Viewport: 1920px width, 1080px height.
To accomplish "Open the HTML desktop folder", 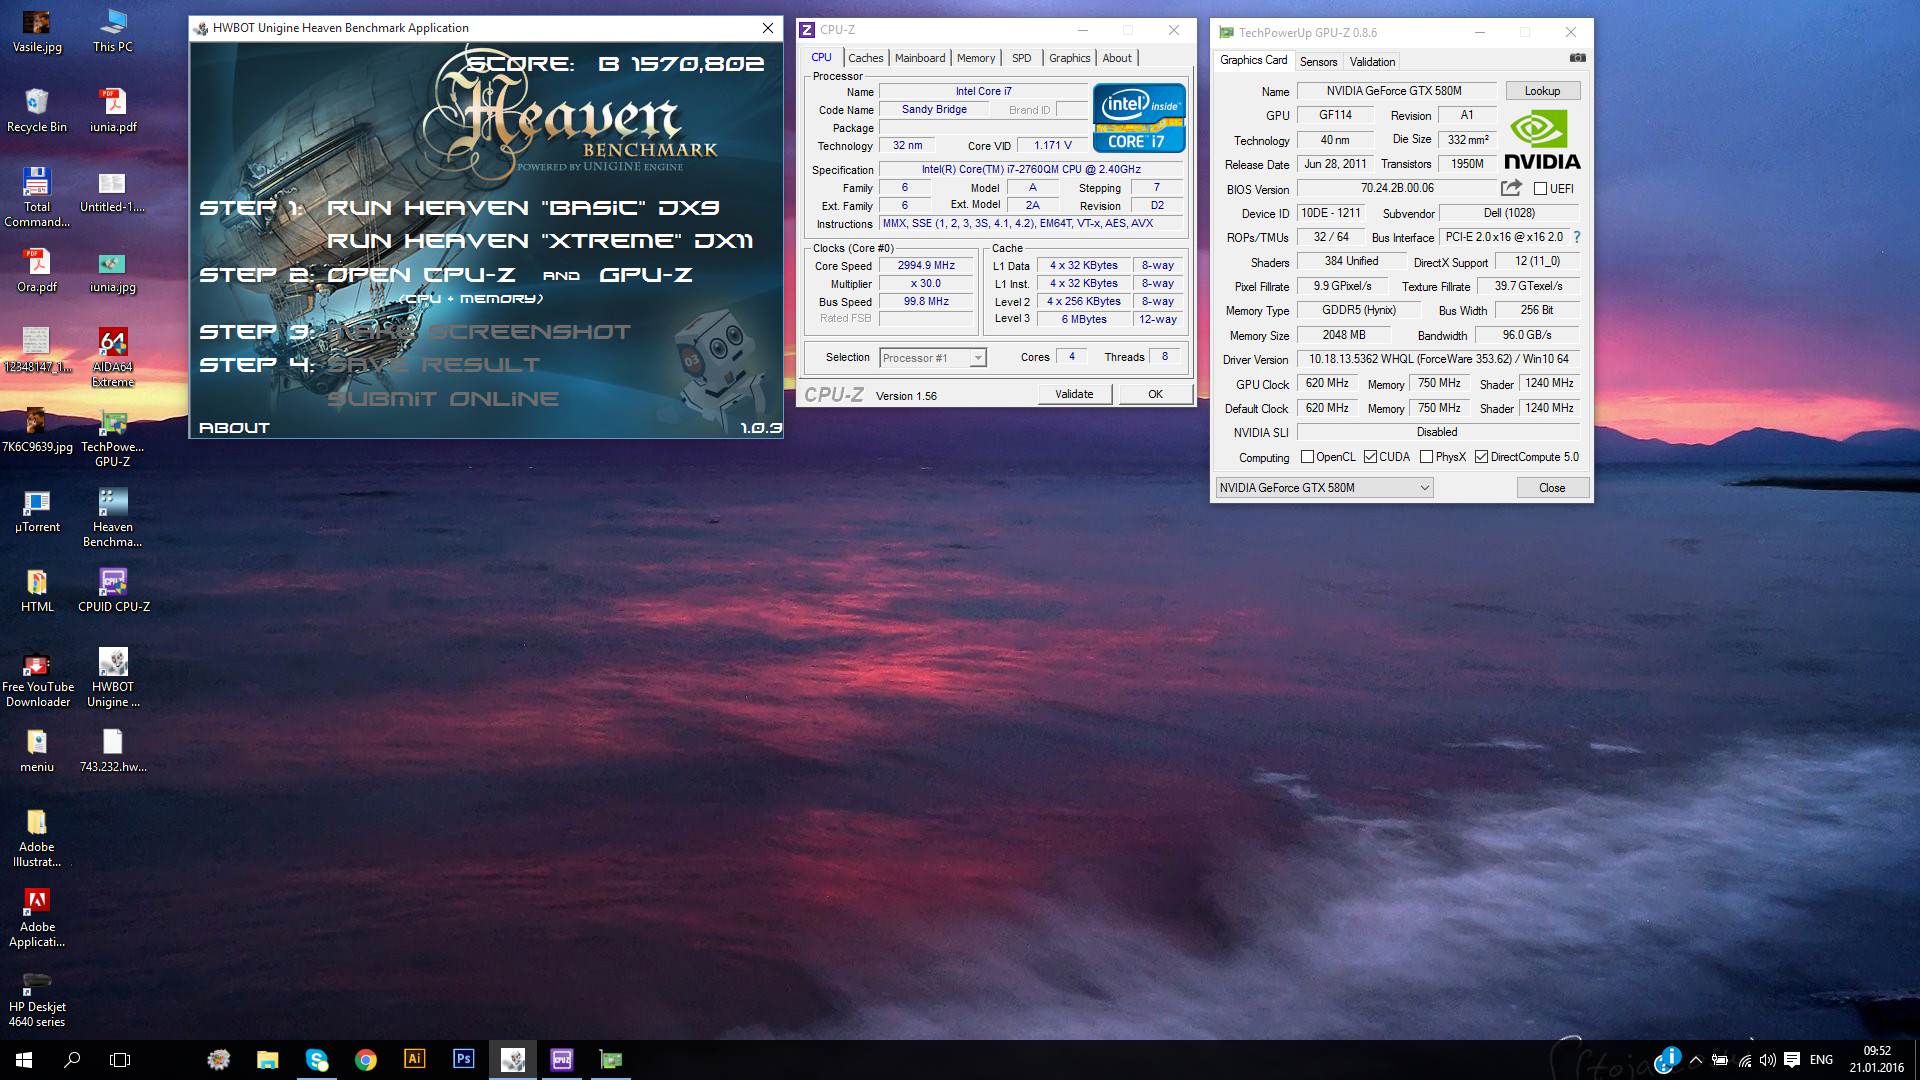I will click(x=37, y=591).
